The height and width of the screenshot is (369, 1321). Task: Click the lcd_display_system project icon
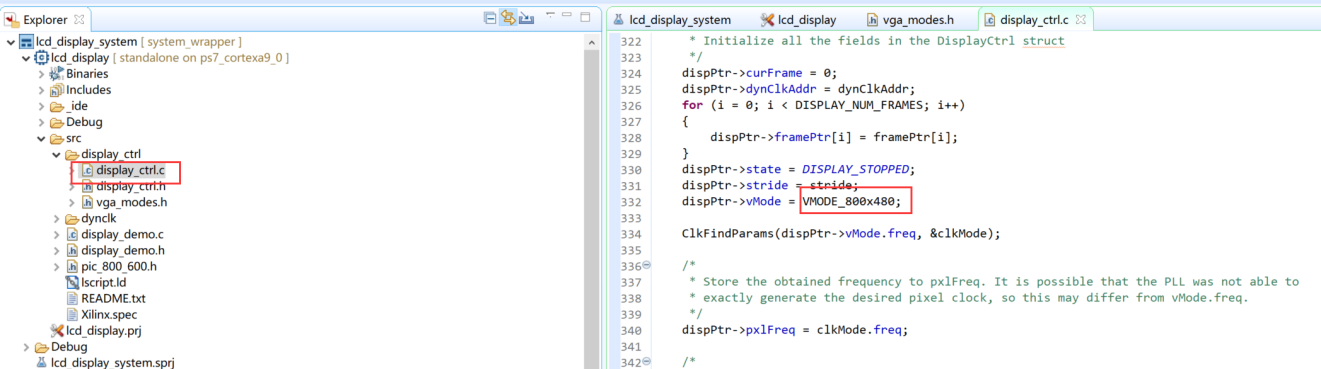27,42
